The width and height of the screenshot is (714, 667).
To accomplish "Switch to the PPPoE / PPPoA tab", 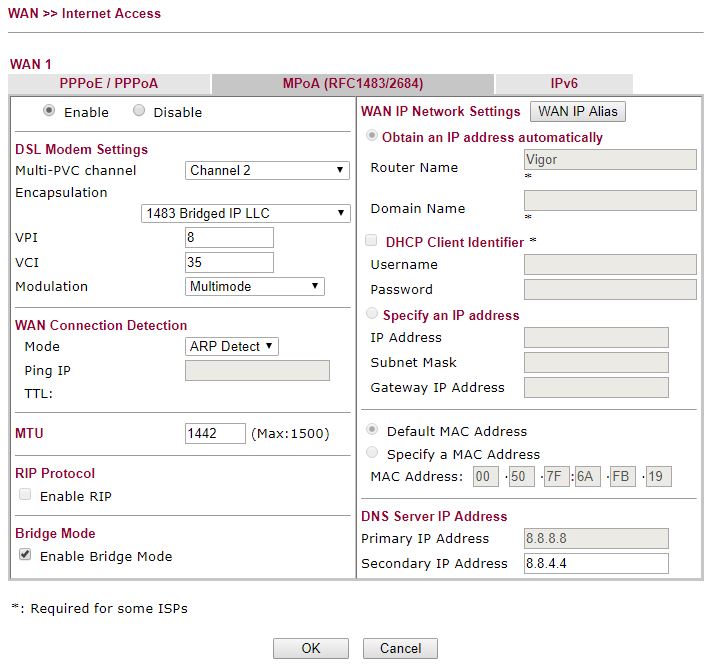I will [108, 84].
